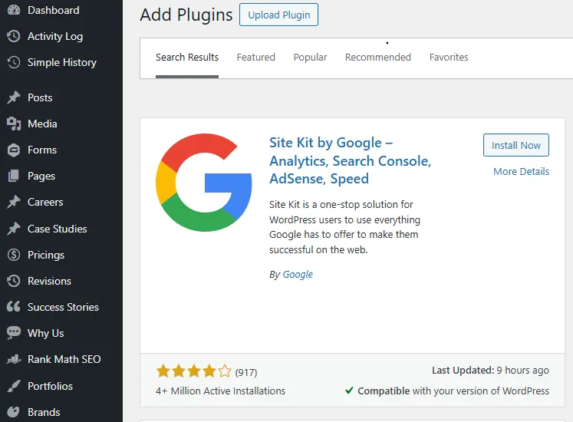This screenshot has width=573, height=422.
Task: Click '4+ Million Active Installations' text
Action: click(x=220, y=391)
